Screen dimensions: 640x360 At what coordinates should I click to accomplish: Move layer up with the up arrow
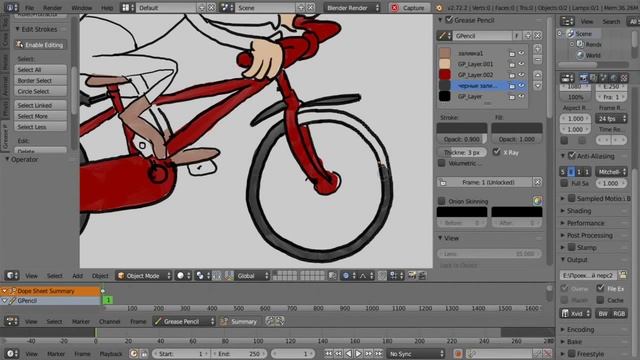coord(538,75)
